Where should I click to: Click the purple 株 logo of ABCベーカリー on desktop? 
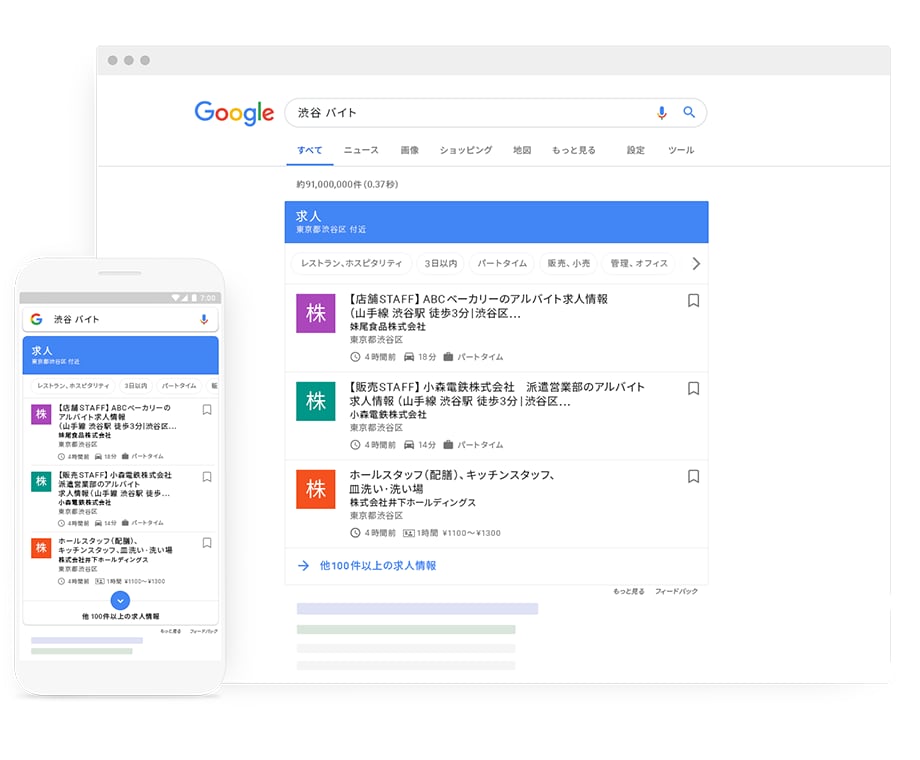[316, 313]
